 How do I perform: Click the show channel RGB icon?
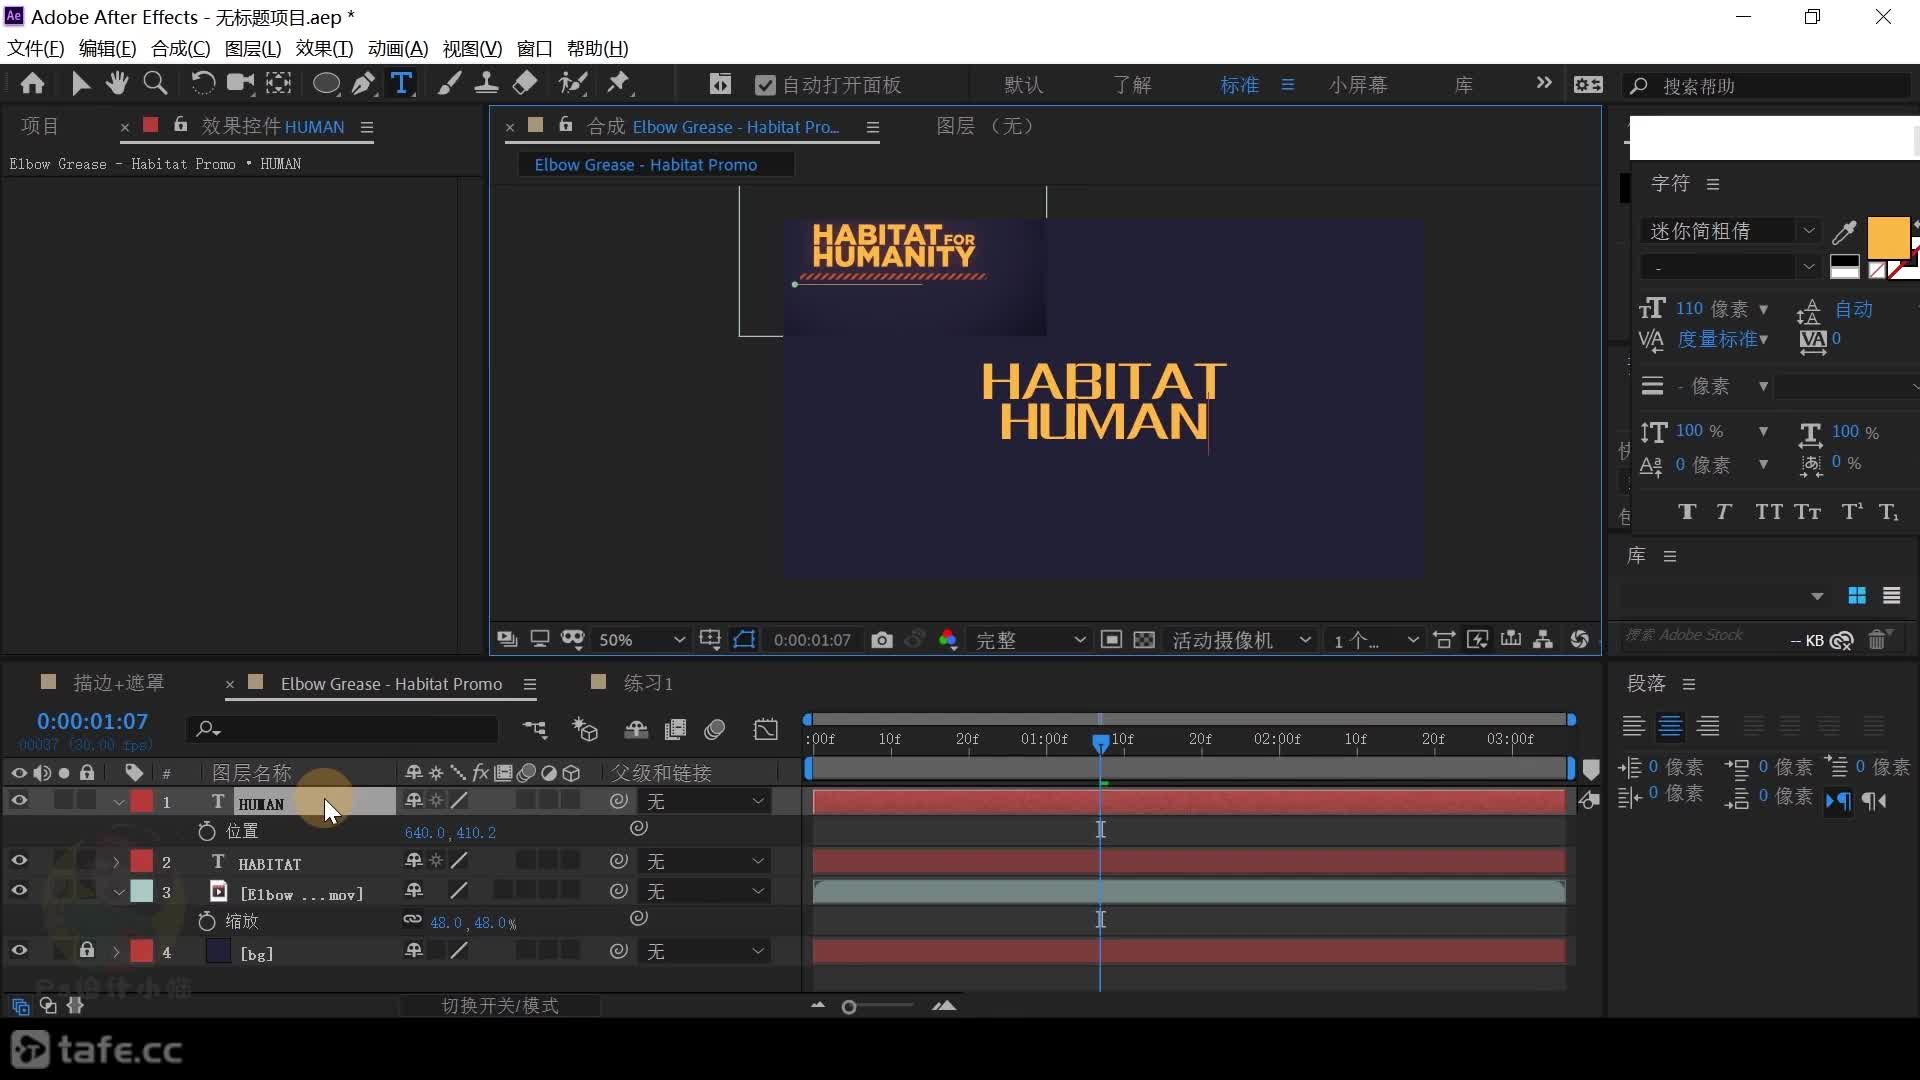[948, 640]
